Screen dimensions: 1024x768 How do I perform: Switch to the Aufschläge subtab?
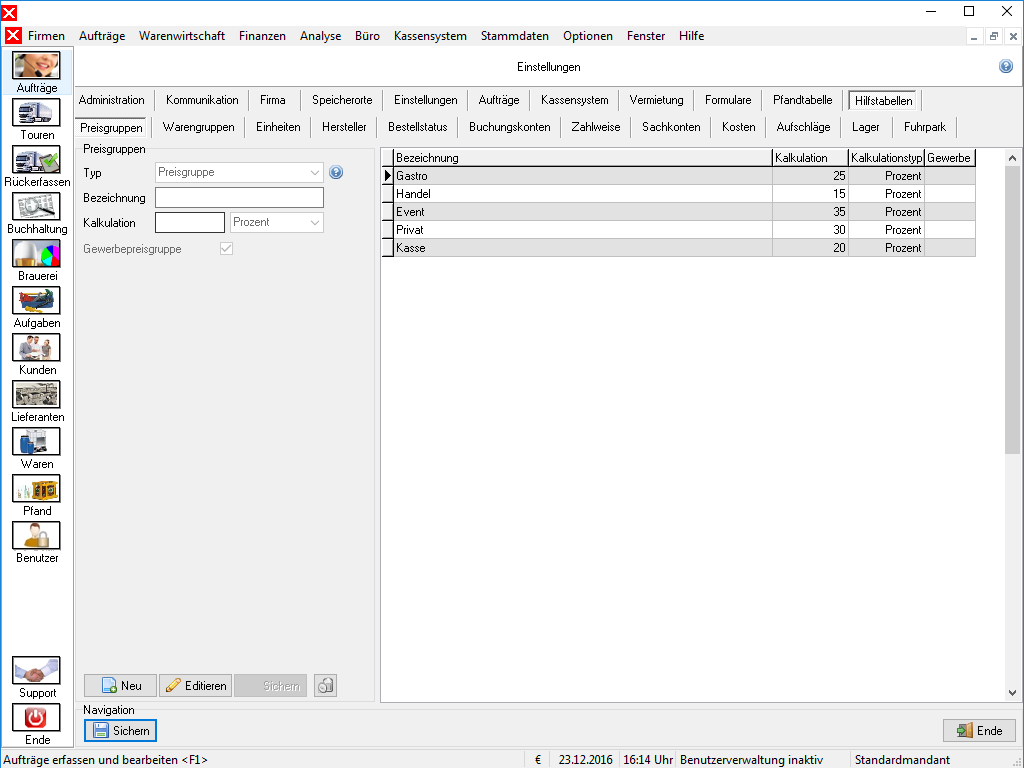click(803, 127)
